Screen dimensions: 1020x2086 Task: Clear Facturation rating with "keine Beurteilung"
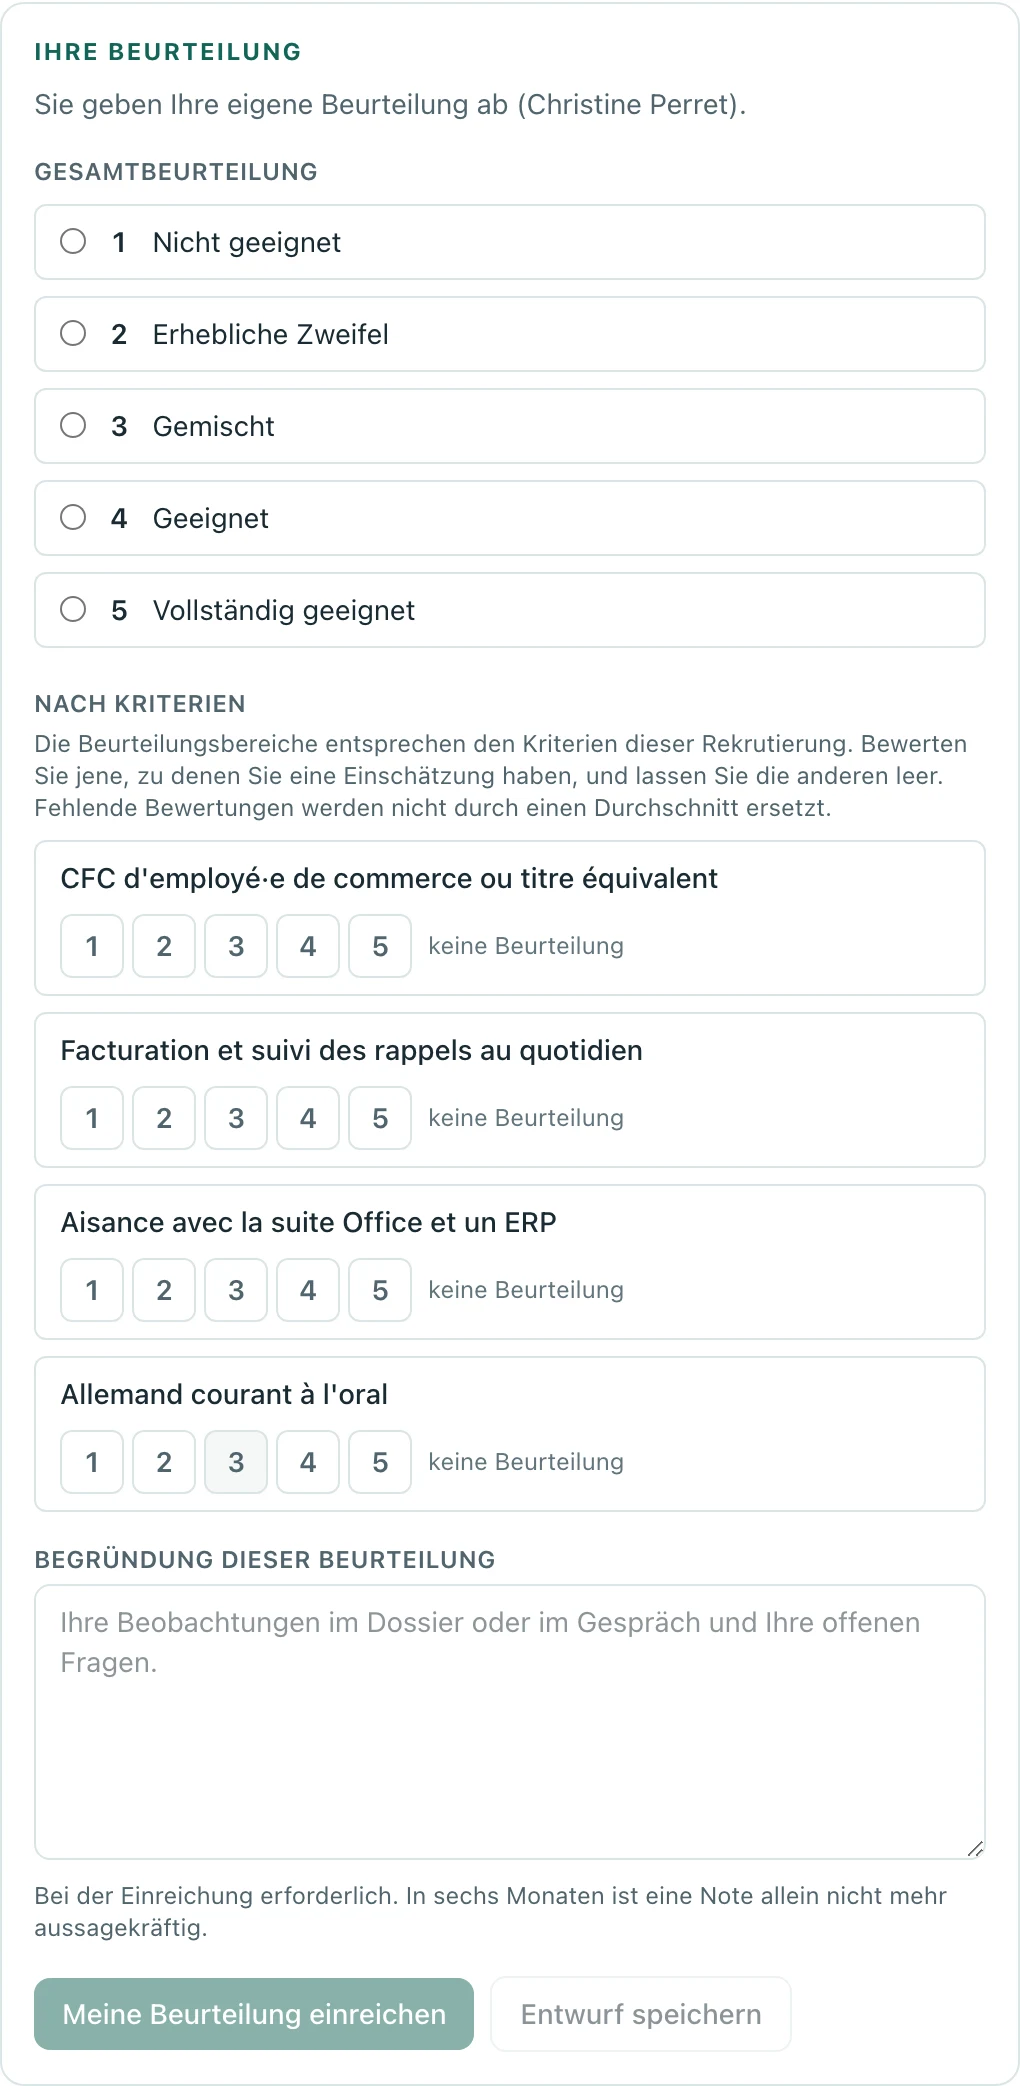pyautogui.click(x=526, y=1118)
